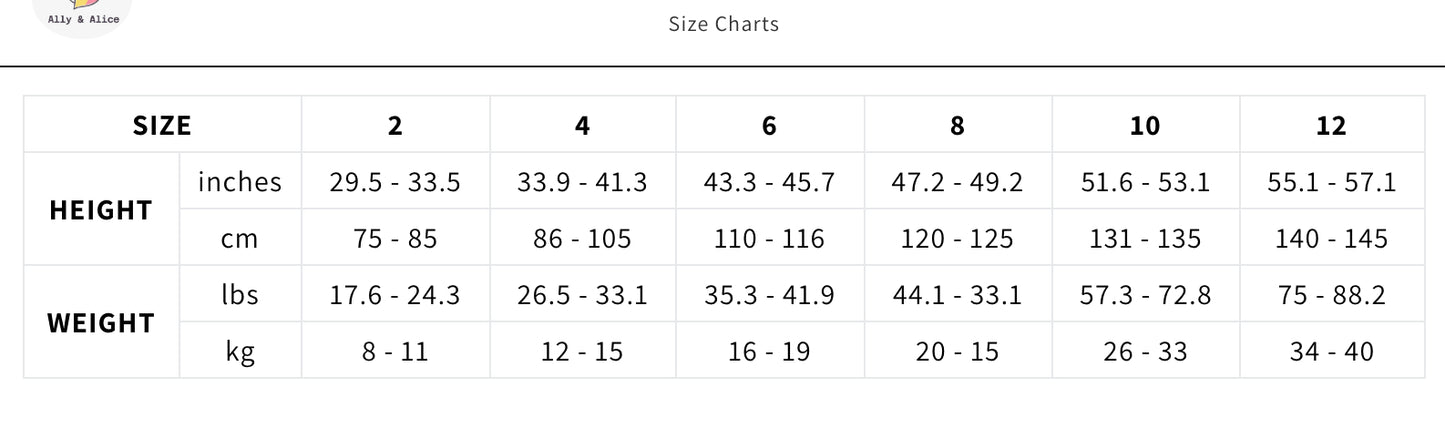Click the size 10 column header
This screenshot has width=1445, height=428.
click(x=1145, y=125)
